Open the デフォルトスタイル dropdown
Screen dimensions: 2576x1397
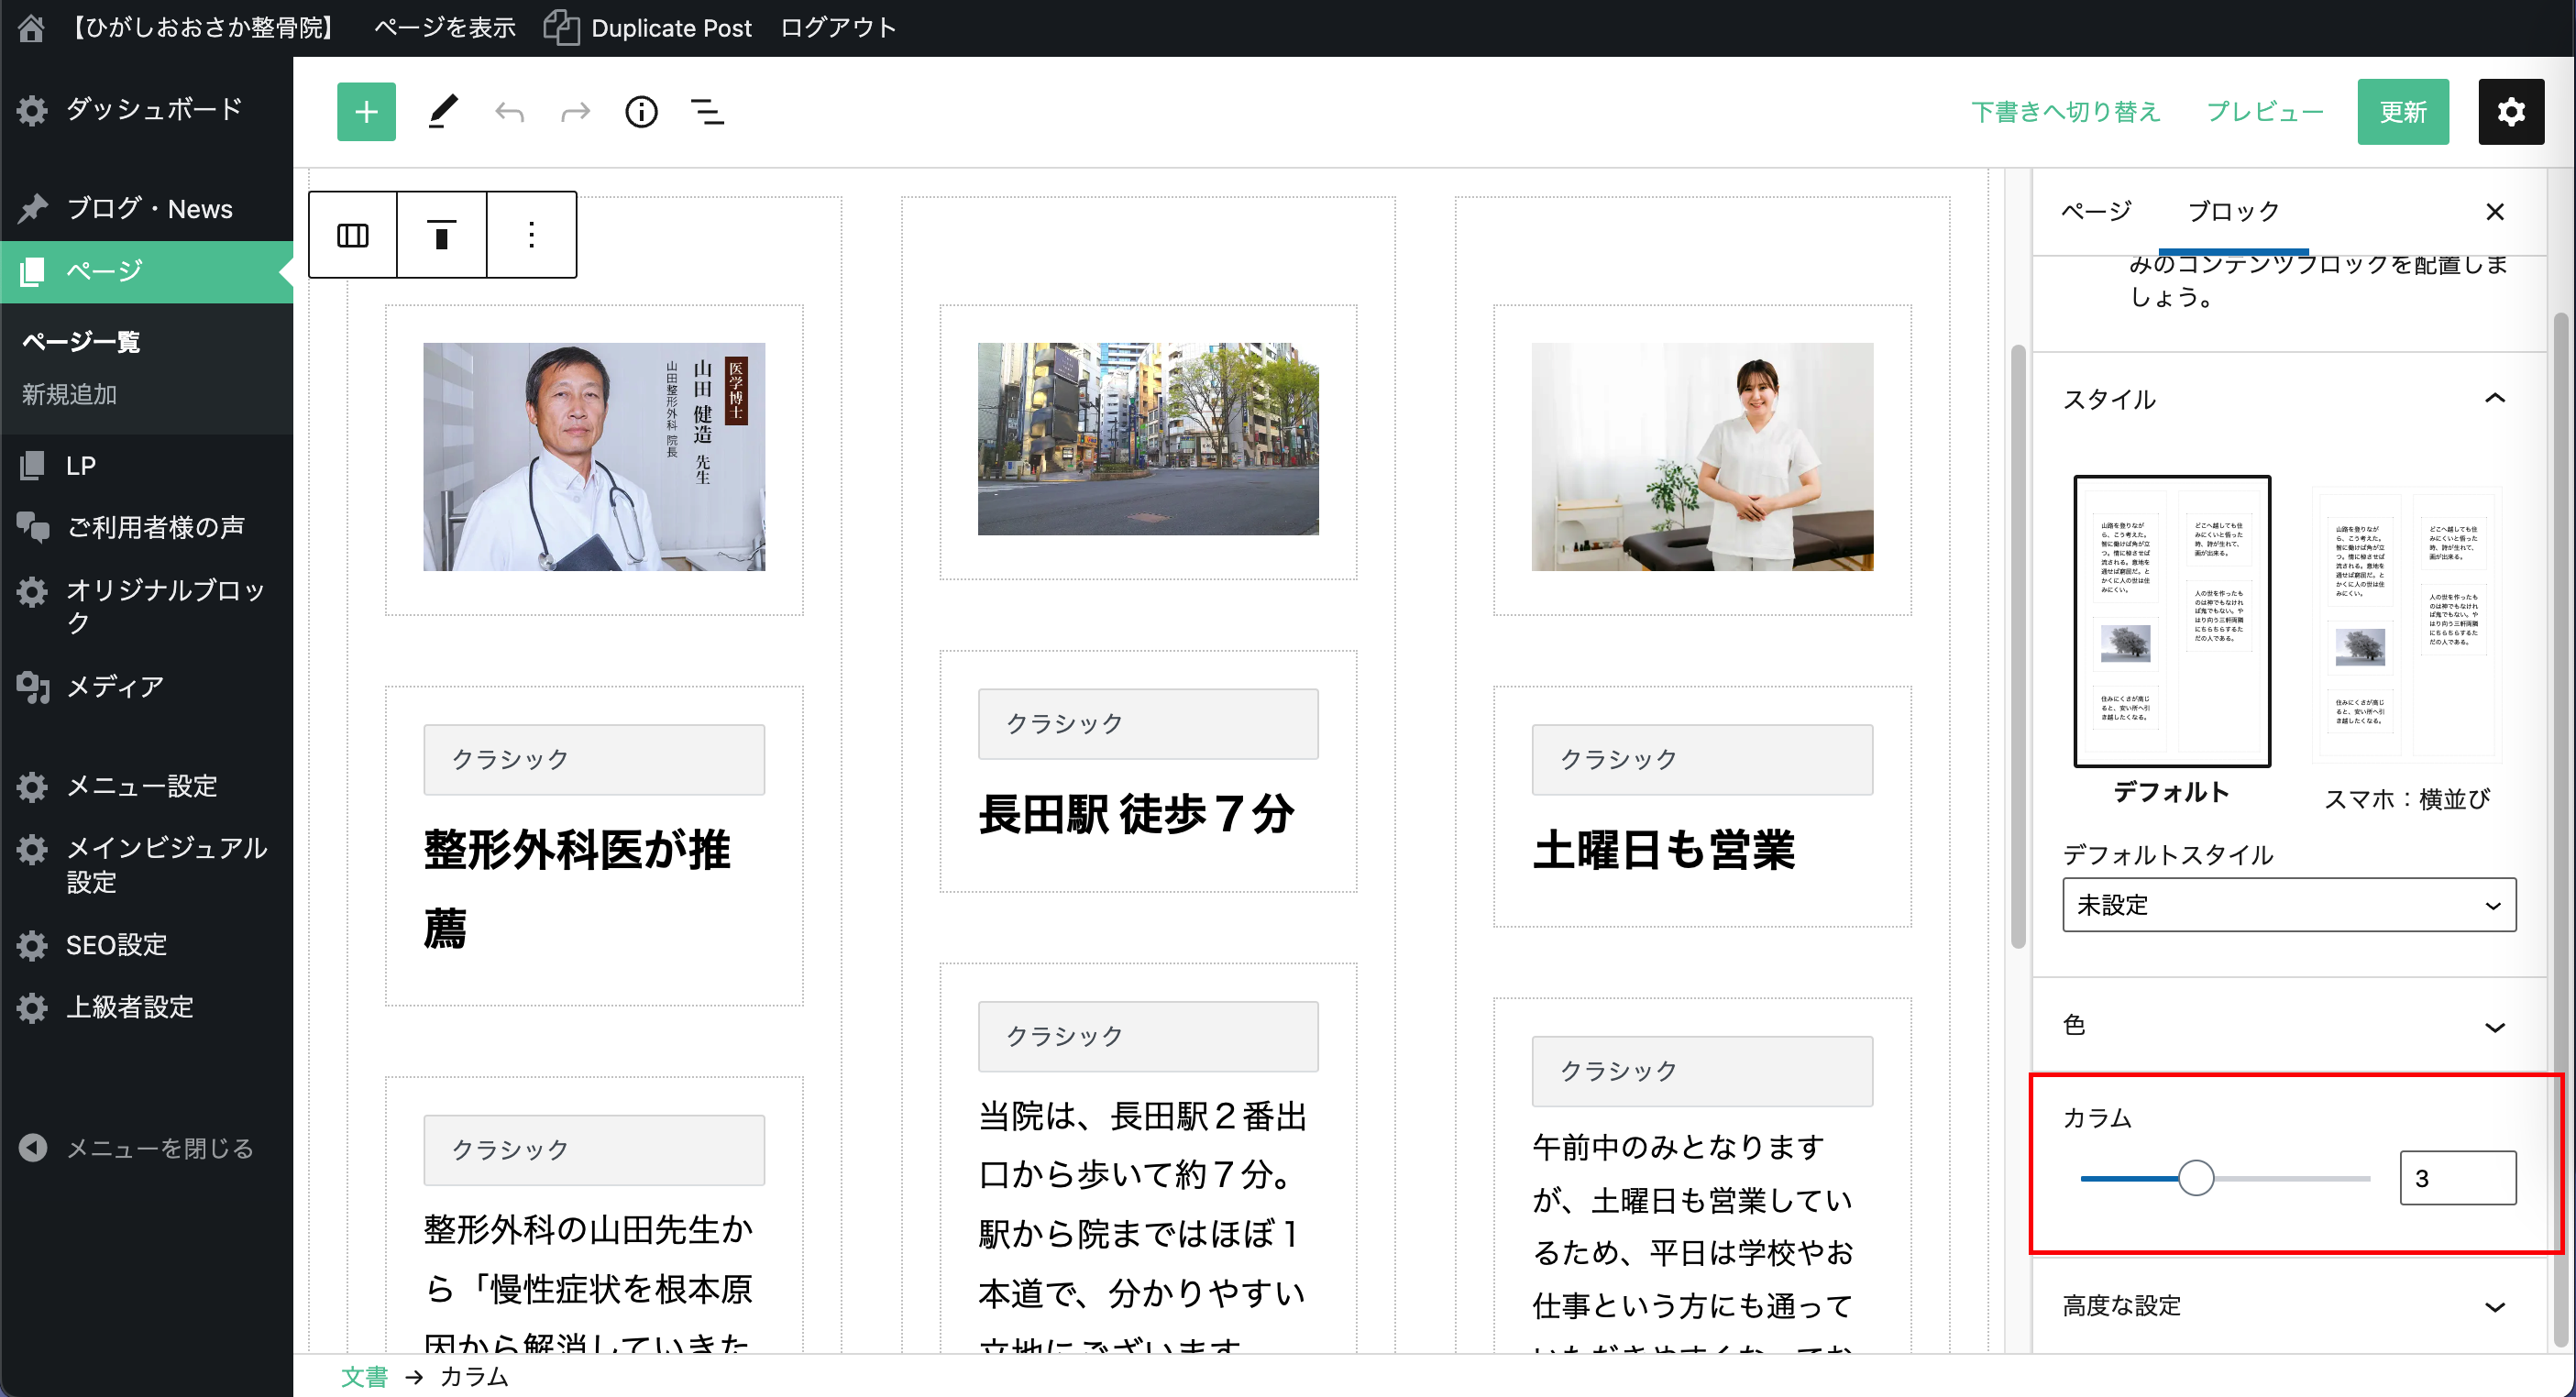click(x=2288, y=905)
